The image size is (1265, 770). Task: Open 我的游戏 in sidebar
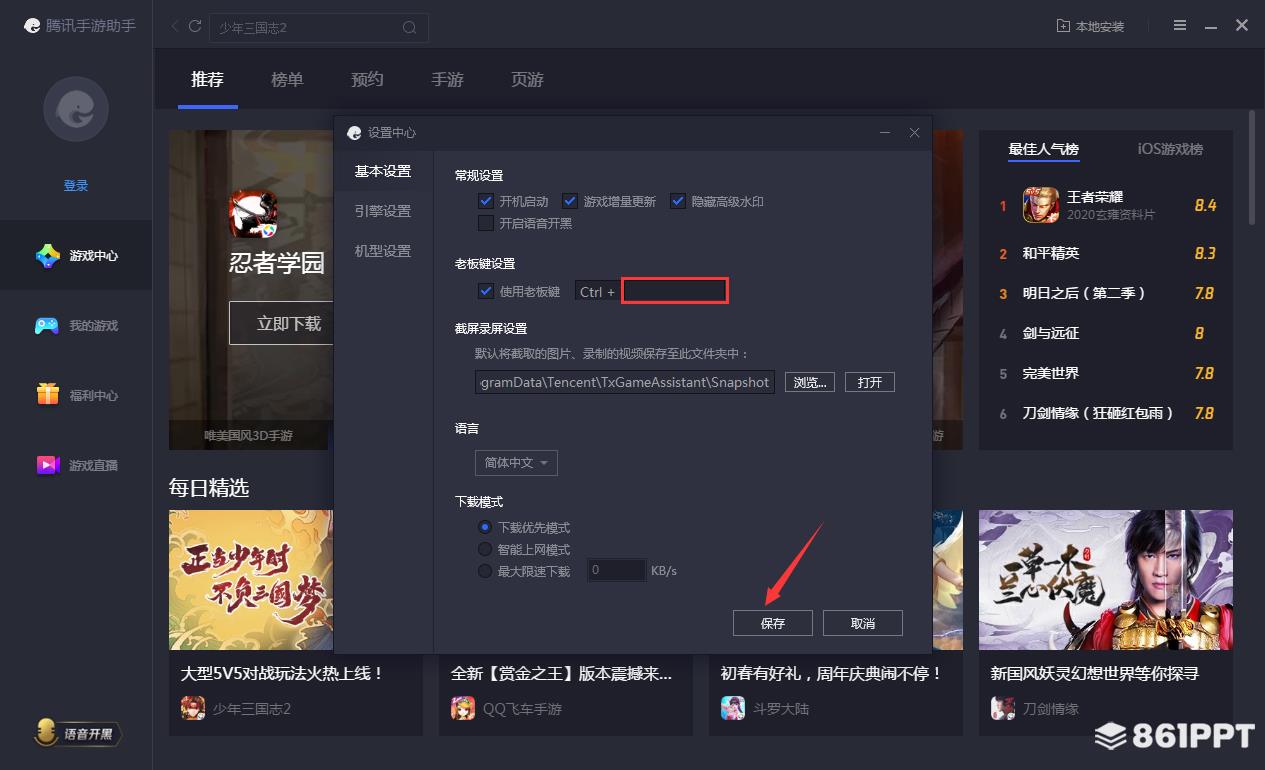76,326
